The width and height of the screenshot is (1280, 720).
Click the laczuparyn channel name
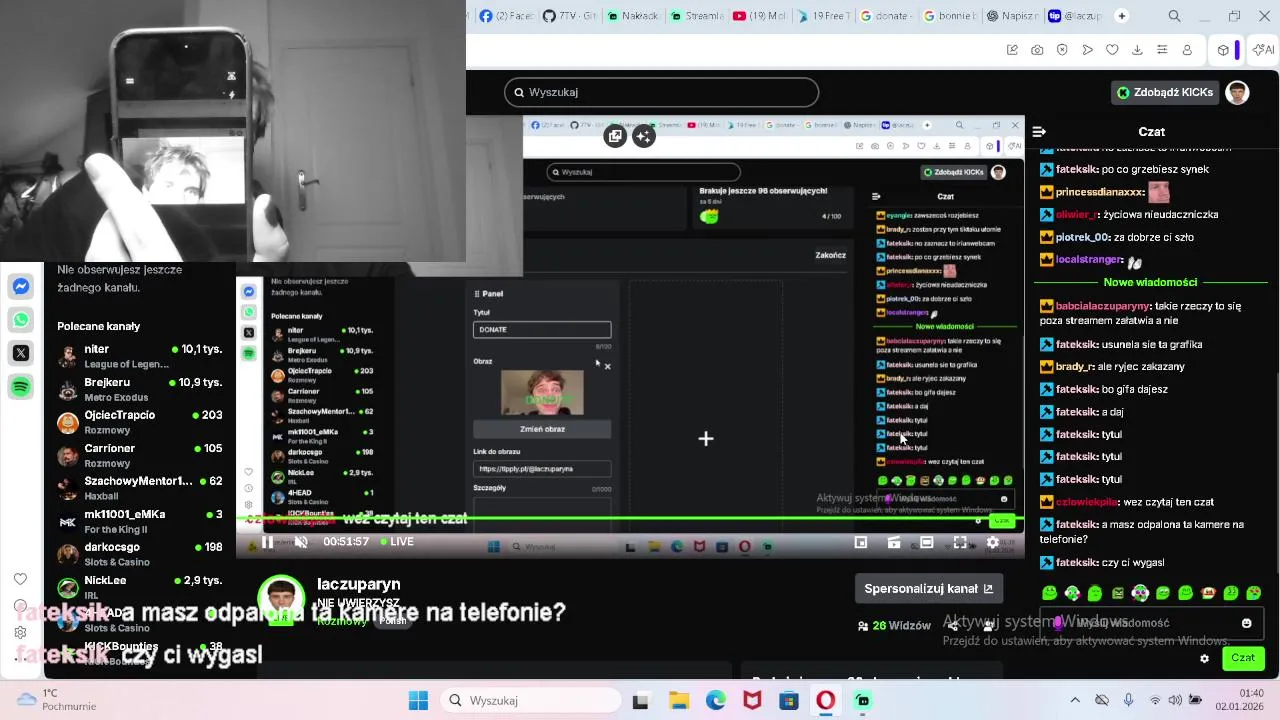pyautogui.click(x=358, y=584)
